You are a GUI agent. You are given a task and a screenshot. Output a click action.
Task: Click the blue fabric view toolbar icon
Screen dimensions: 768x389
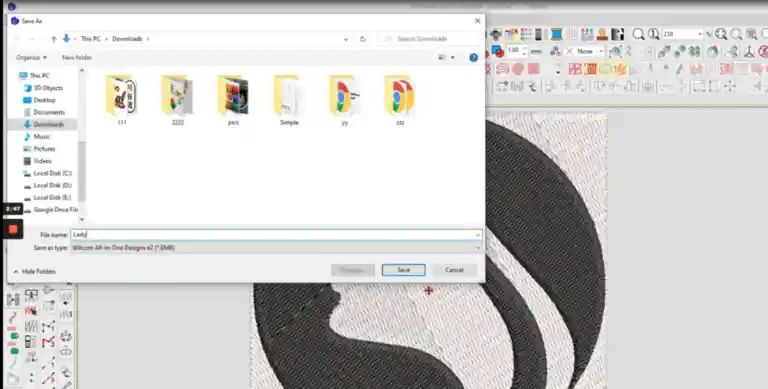tap(556, 34)
